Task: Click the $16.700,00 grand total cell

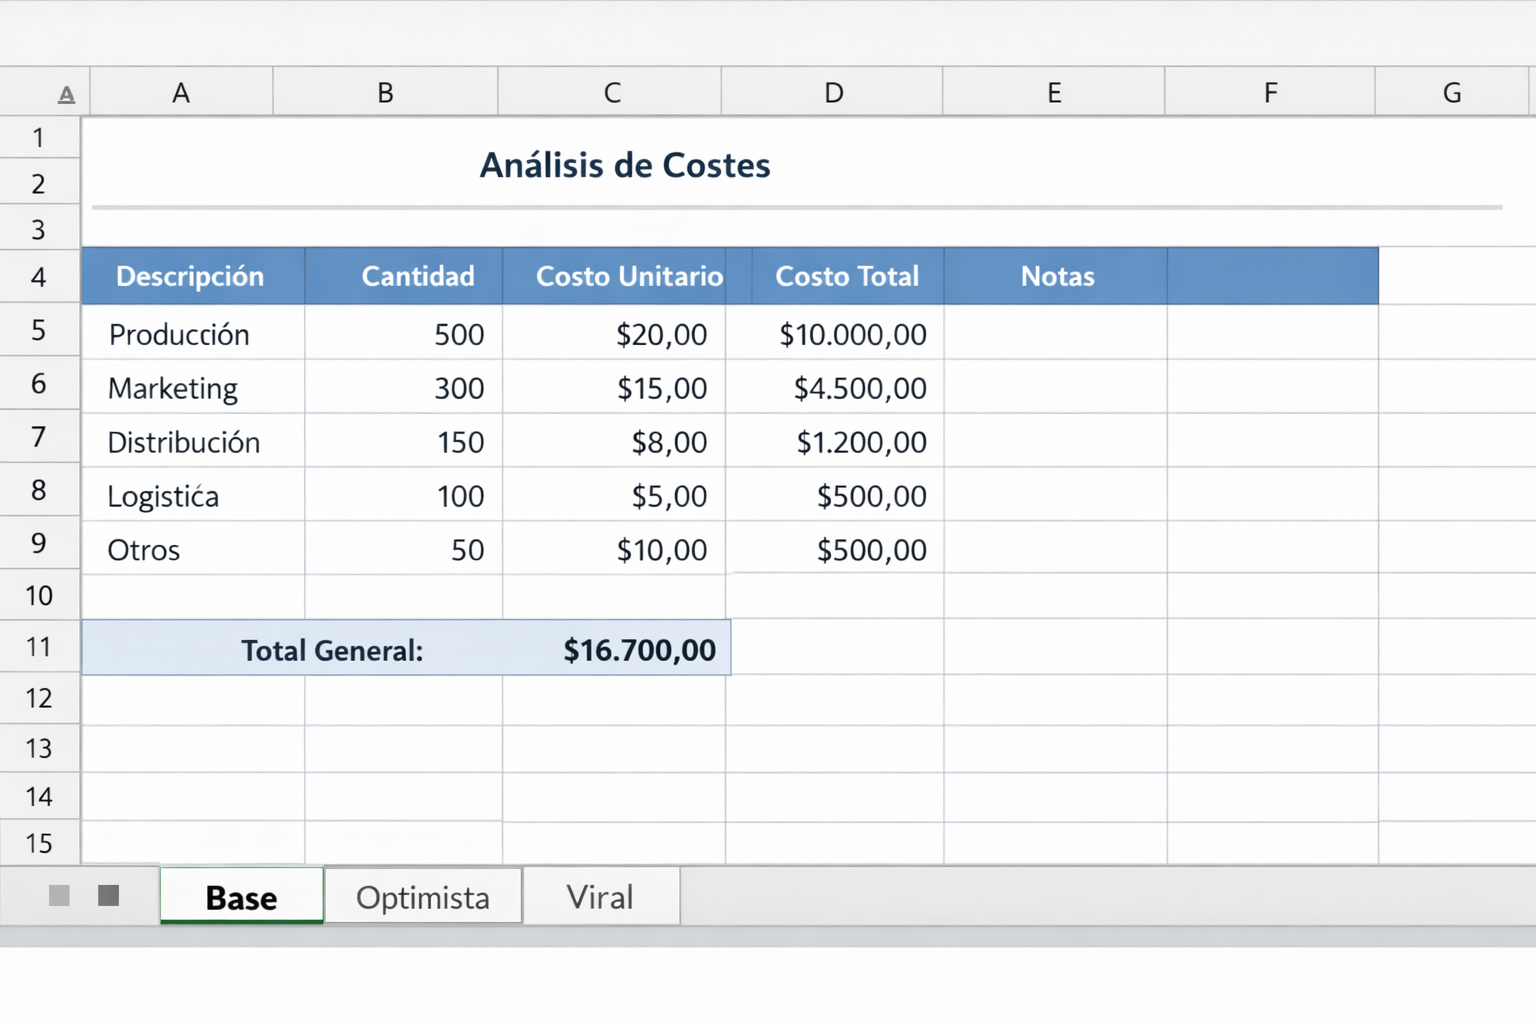Action: [x=640, y=649]
